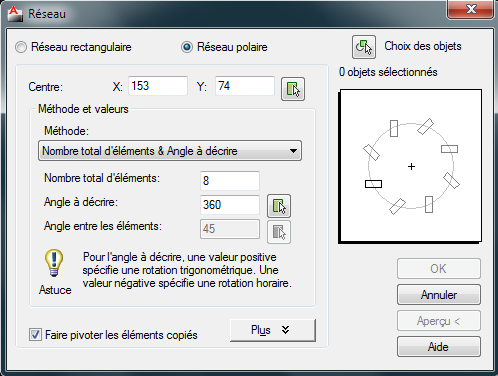Click the polar array preview image
This screenshot has width=498, height=376.
pos(410,166)
